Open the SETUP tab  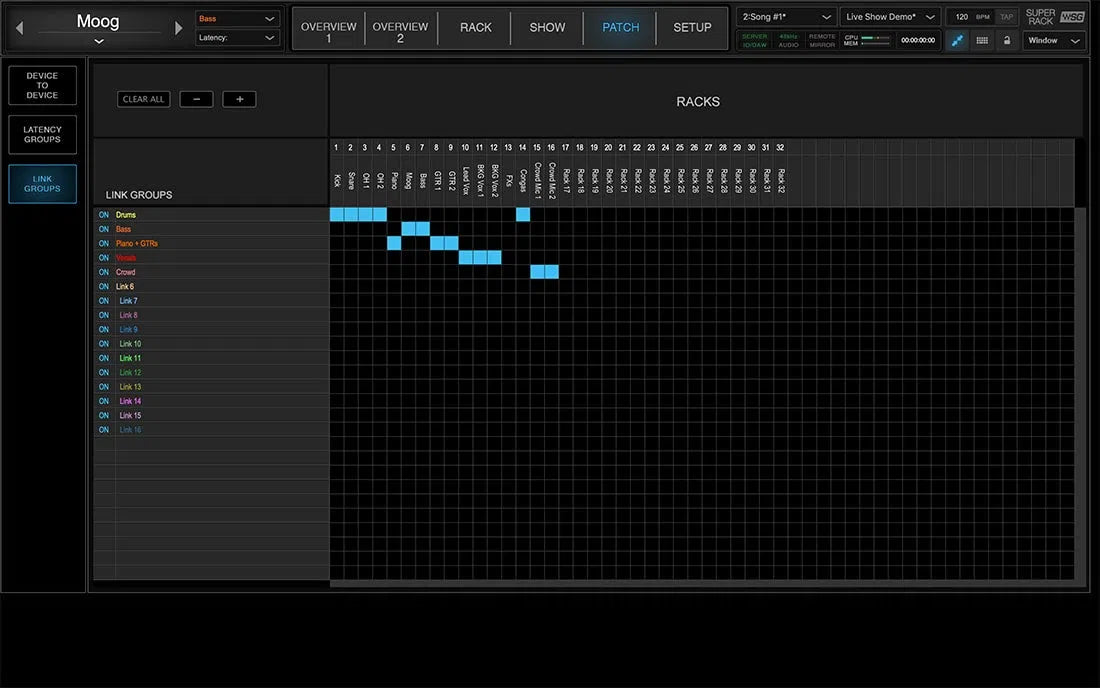pos(692,28)
